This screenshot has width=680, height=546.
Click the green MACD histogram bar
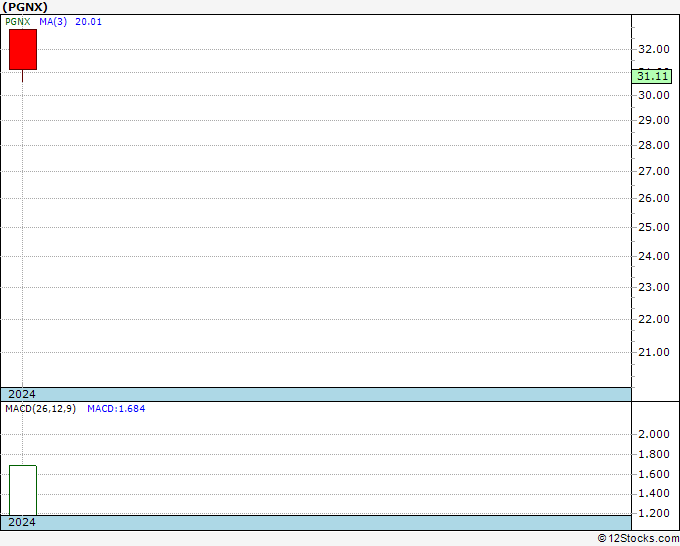(x=23, y=490)
